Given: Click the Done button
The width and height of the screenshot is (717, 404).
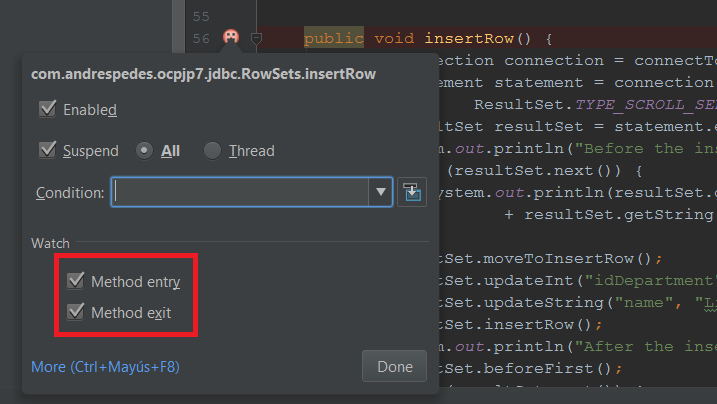Looking at the screenshot, I should (395, 366).
